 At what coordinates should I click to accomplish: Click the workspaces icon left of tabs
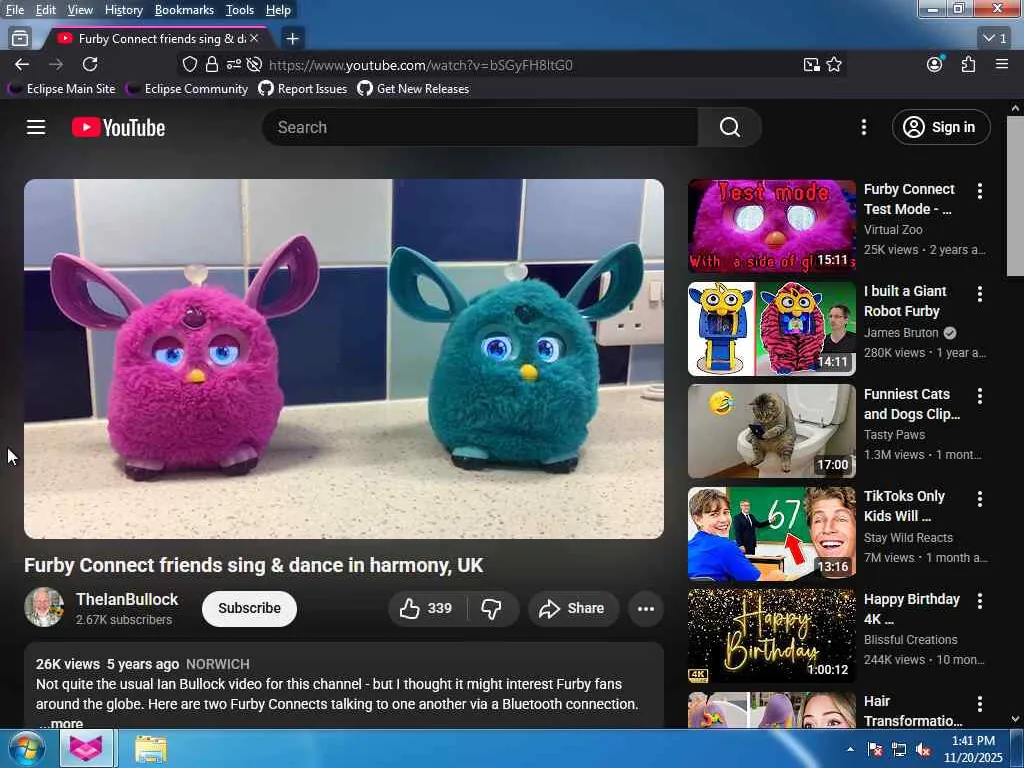(x=20, y=39)
